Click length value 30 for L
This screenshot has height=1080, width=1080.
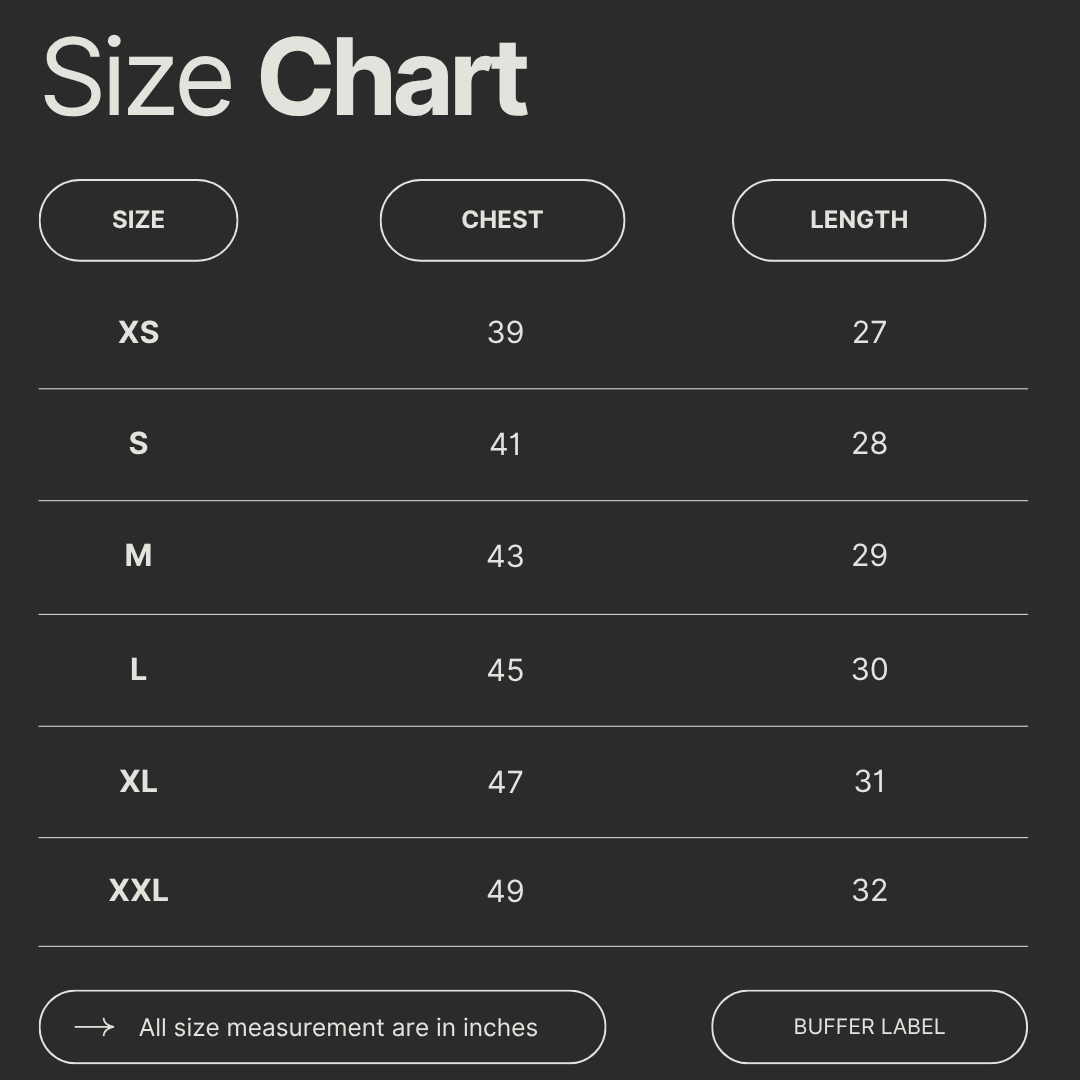pos(869,669)
